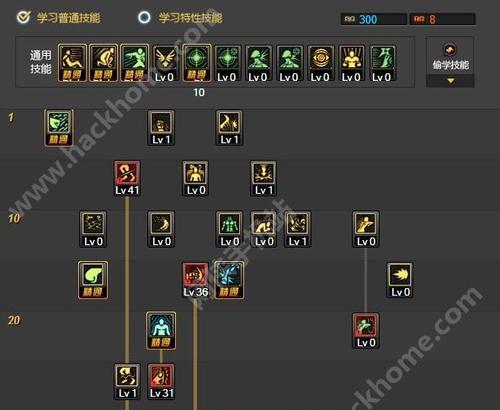Select the first crosshair general skill with 10
Screen dimensions: 500x410
[197, 63]
